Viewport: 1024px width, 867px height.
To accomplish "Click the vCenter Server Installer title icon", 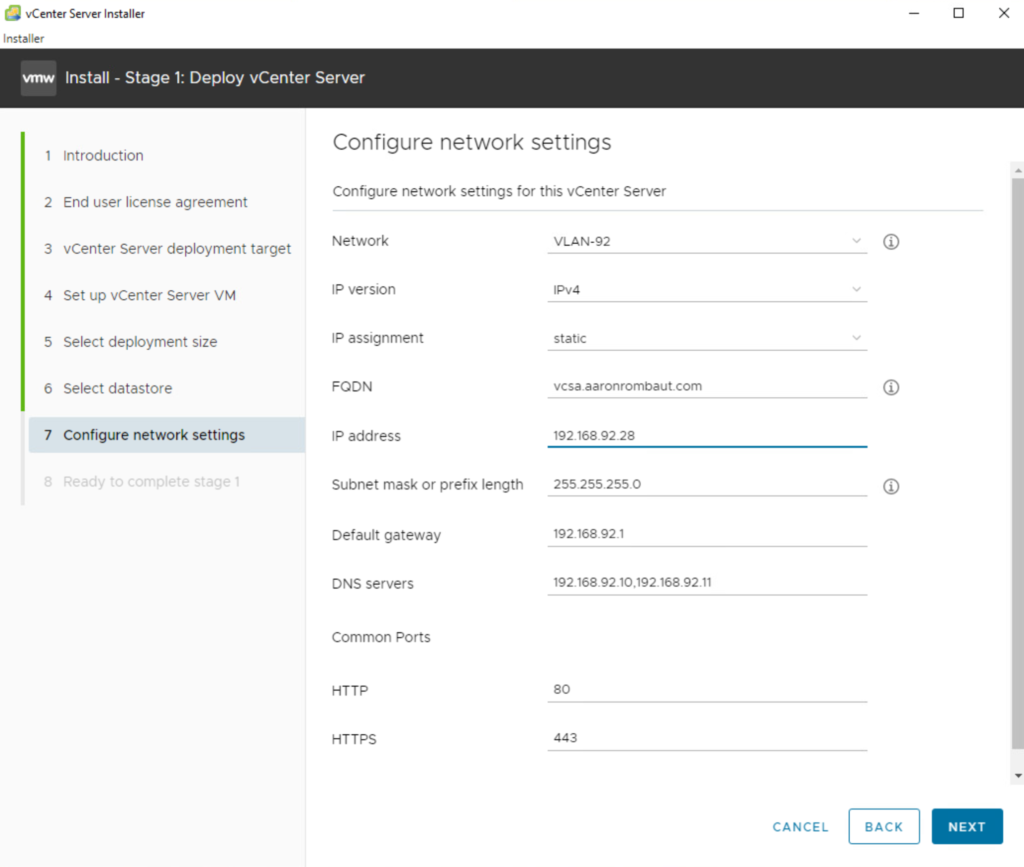I will (x=11, y=13).
